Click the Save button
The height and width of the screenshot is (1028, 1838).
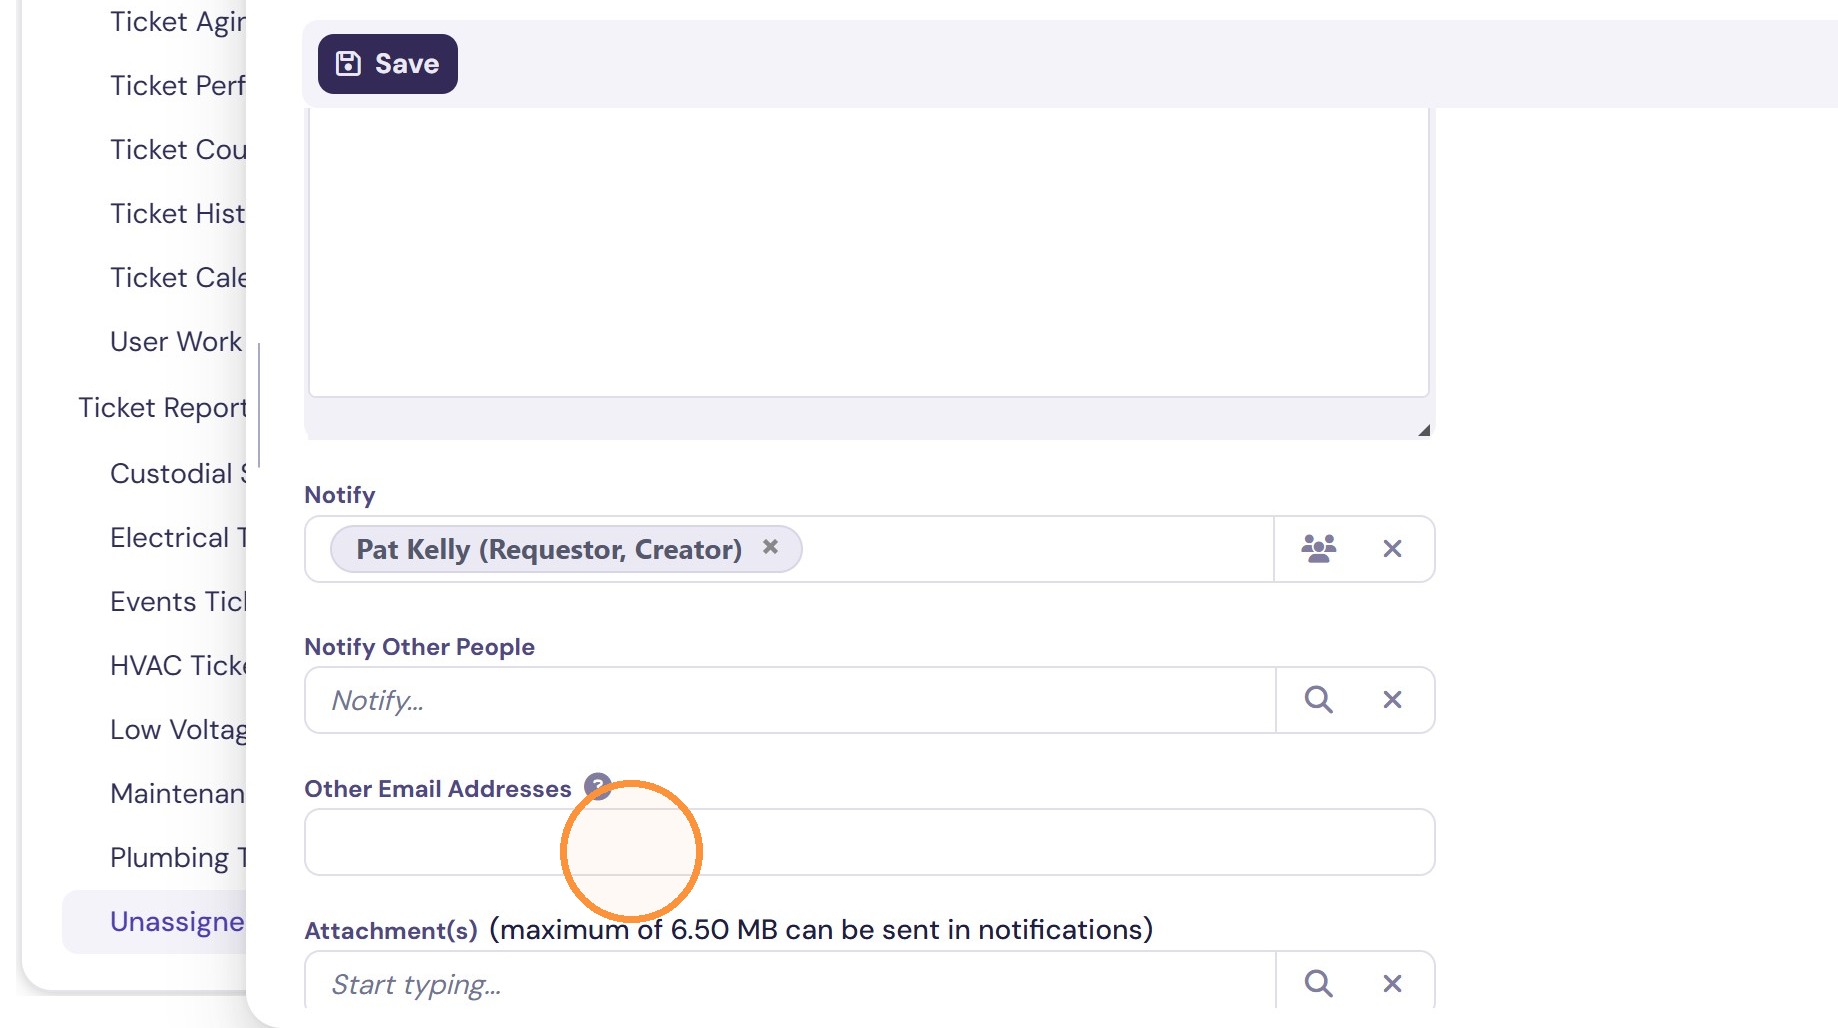tap(388, 64)
